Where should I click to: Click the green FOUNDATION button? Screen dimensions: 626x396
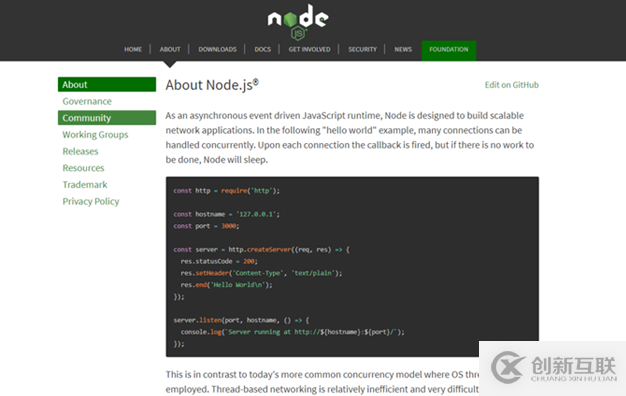pyautogui.click(x=449, y=51)
